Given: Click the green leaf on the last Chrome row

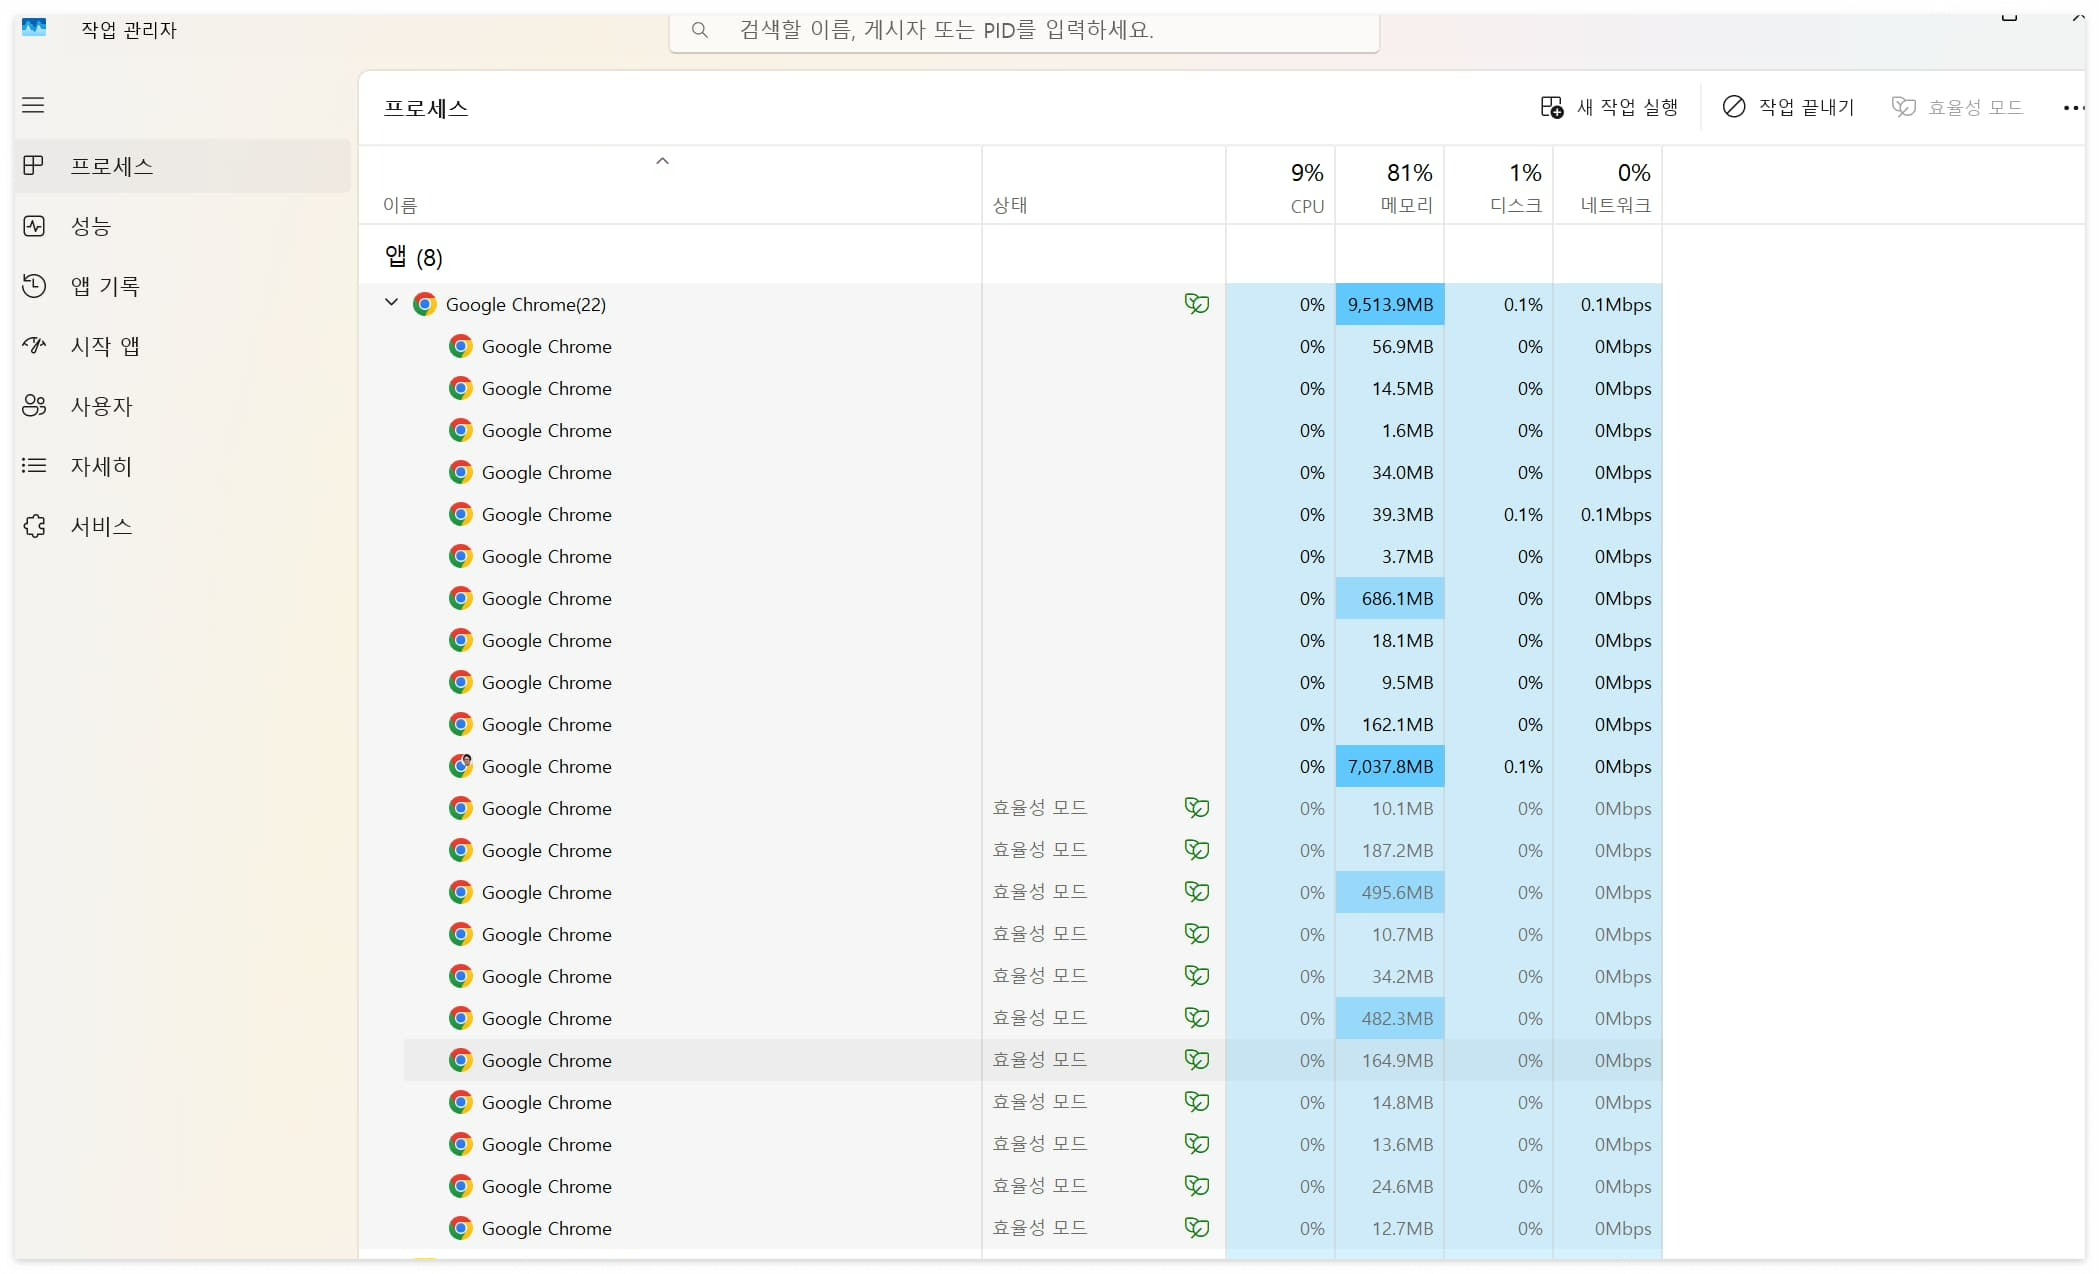Looking at the screenshot, I should point(1197,1228).
